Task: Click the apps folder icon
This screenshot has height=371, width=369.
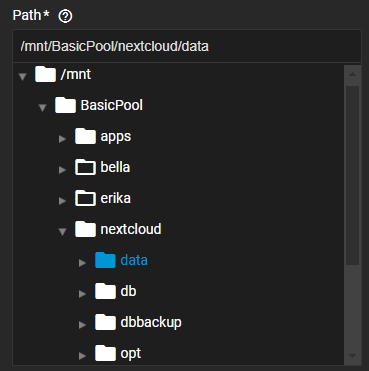Action: 85,136
